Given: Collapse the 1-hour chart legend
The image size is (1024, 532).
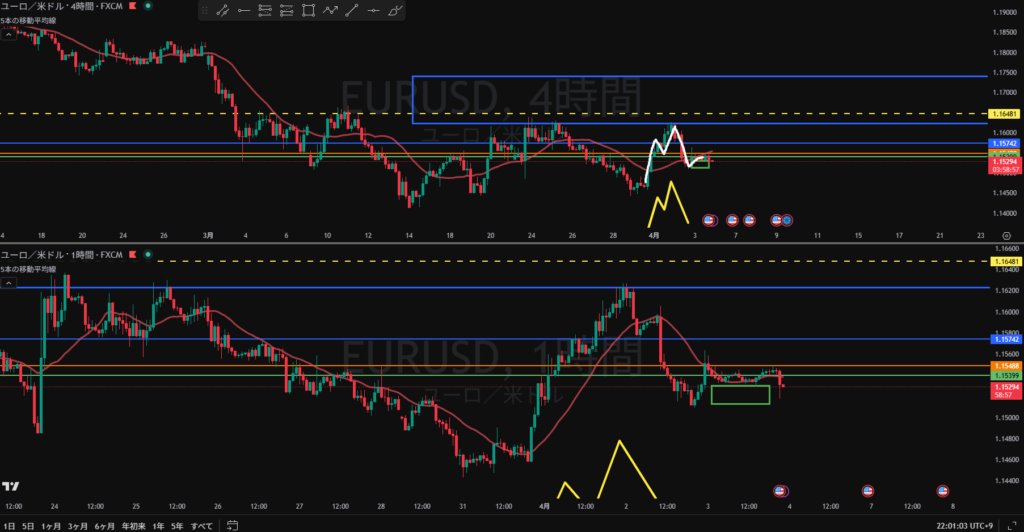Looking at the screenshot, I should [x=8, y=283].
